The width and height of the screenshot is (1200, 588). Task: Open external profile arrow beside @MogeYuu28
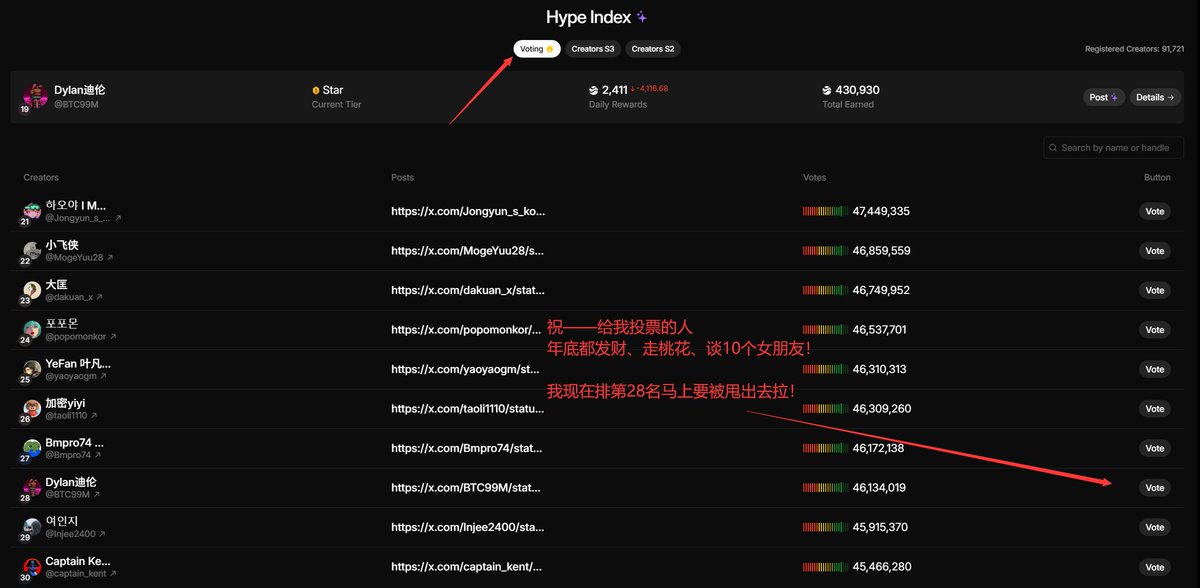click(x=110, y=258)
